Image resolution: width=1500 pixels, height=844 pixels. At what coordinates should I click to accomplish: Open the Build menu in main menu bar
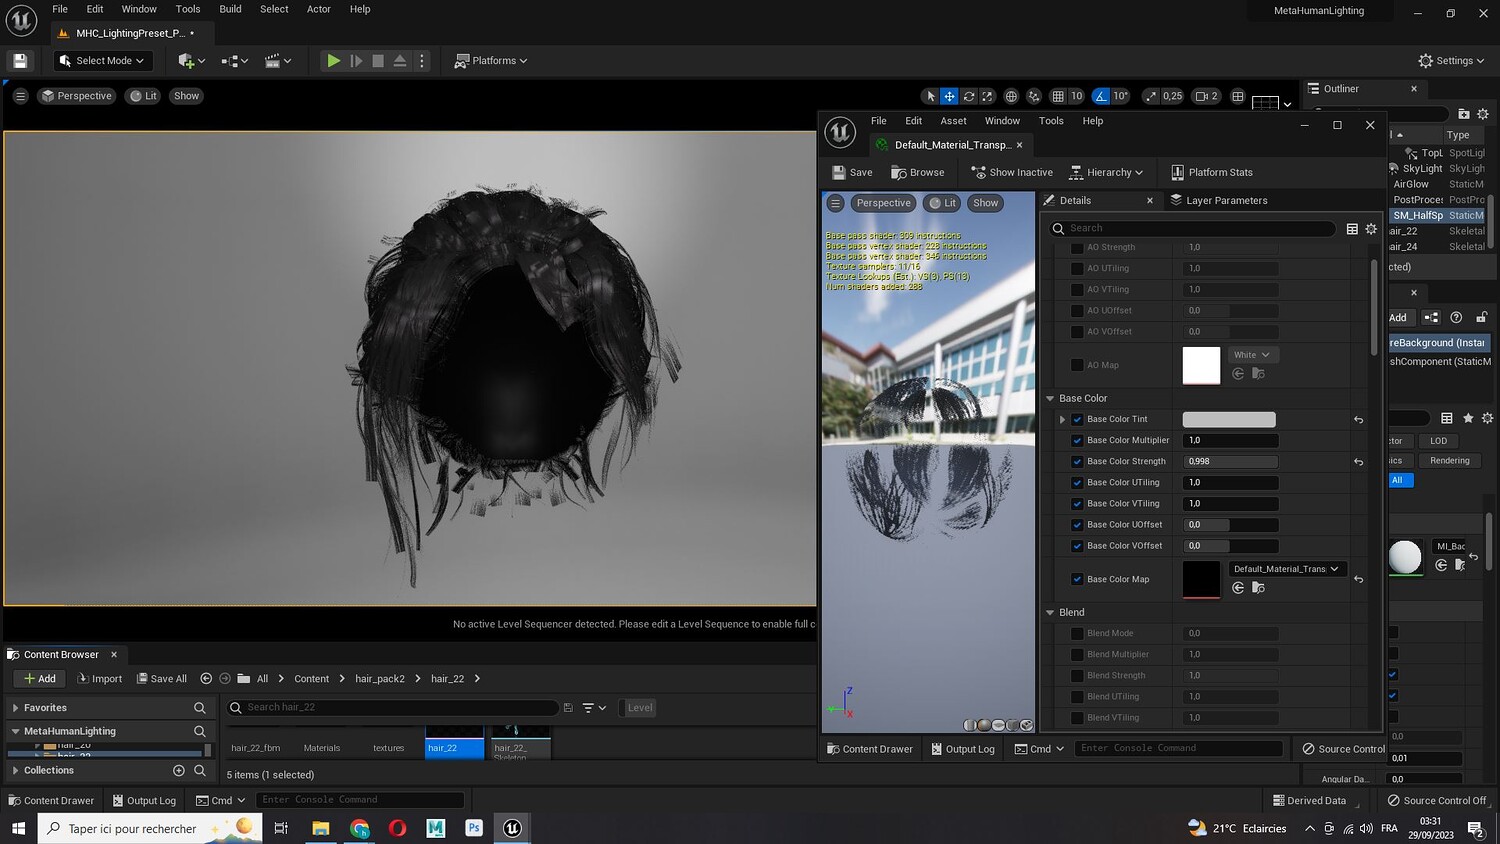click(x=230, y=9)
